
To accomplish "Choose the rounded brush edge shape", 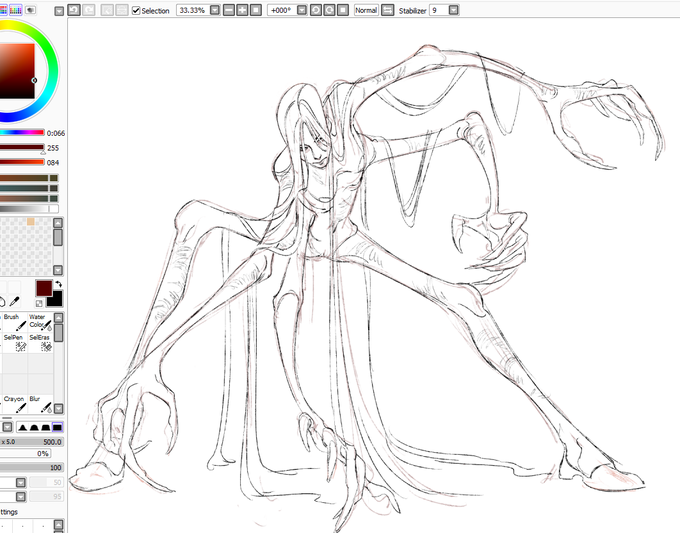I will tap(34, 427).
